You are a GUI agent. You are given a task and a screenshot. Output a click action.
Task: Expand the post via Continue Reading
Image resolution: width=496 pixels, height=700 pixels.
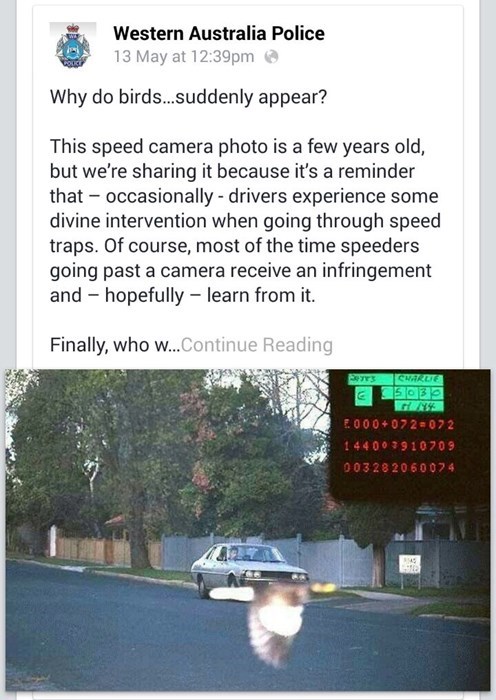(257, 345)
